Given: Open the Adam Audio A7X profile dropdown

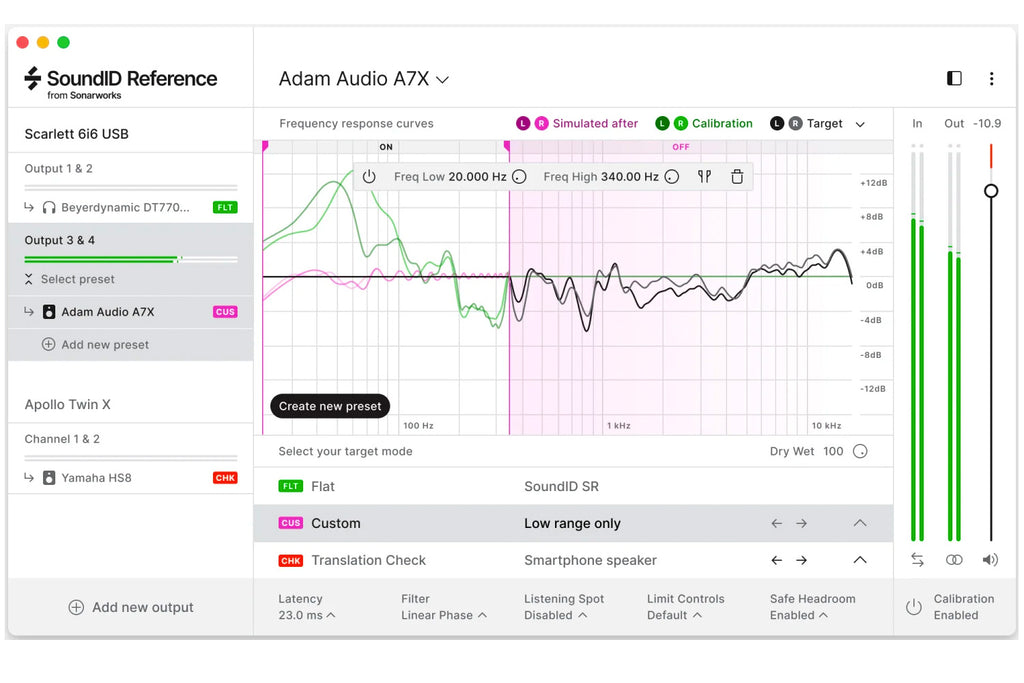Looking at the screenshot, I should pos(364,79).
